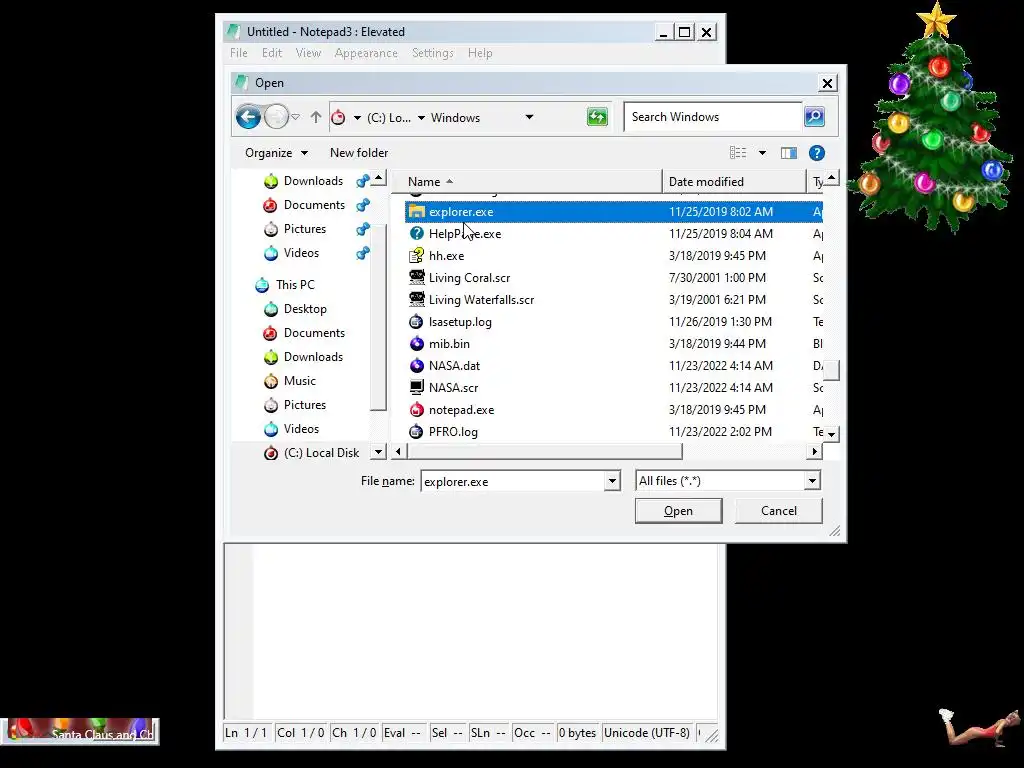
Task: Click the Santa Claus taskbar button
Action: [x=80, y=732]
